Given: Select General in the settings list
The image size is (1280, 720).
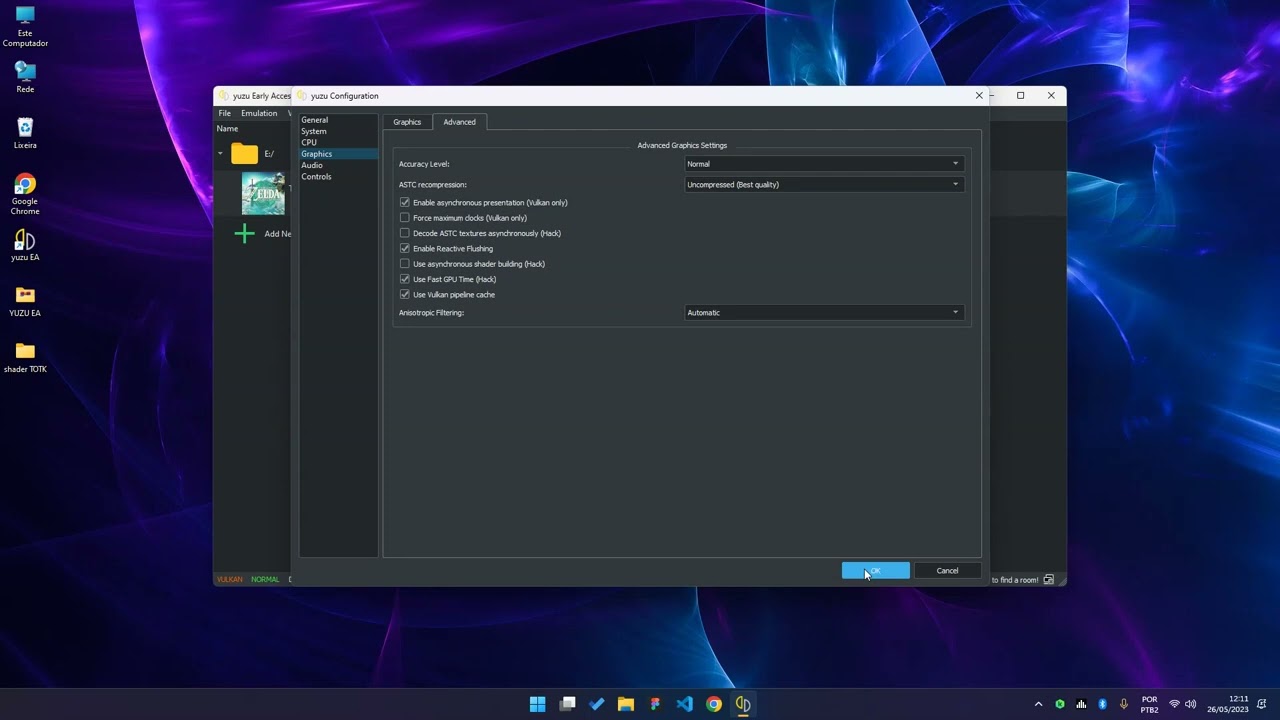Looking at the screenshot, I should [x=338, y=120].
